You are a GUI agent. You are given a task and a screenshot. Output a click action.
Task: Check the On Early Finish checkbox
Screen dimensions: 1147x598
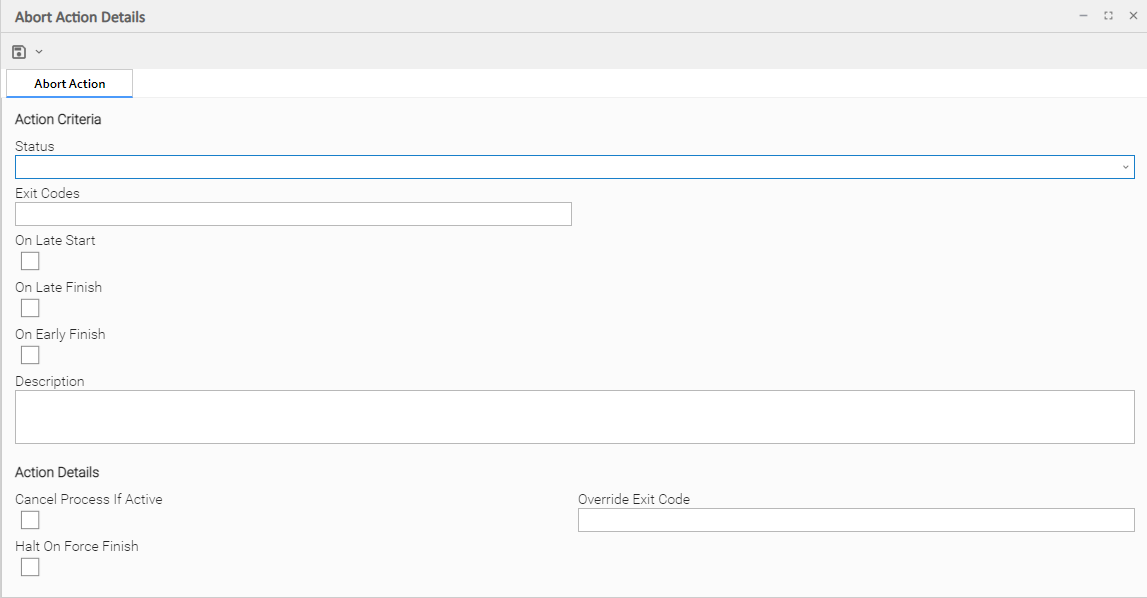click(x=30, y=355)
